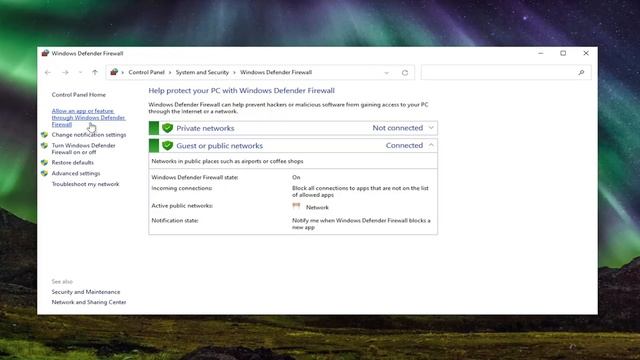640x360 pixels.
Task: Open Security and Maintenance link
Action: [x=86, y=292]
